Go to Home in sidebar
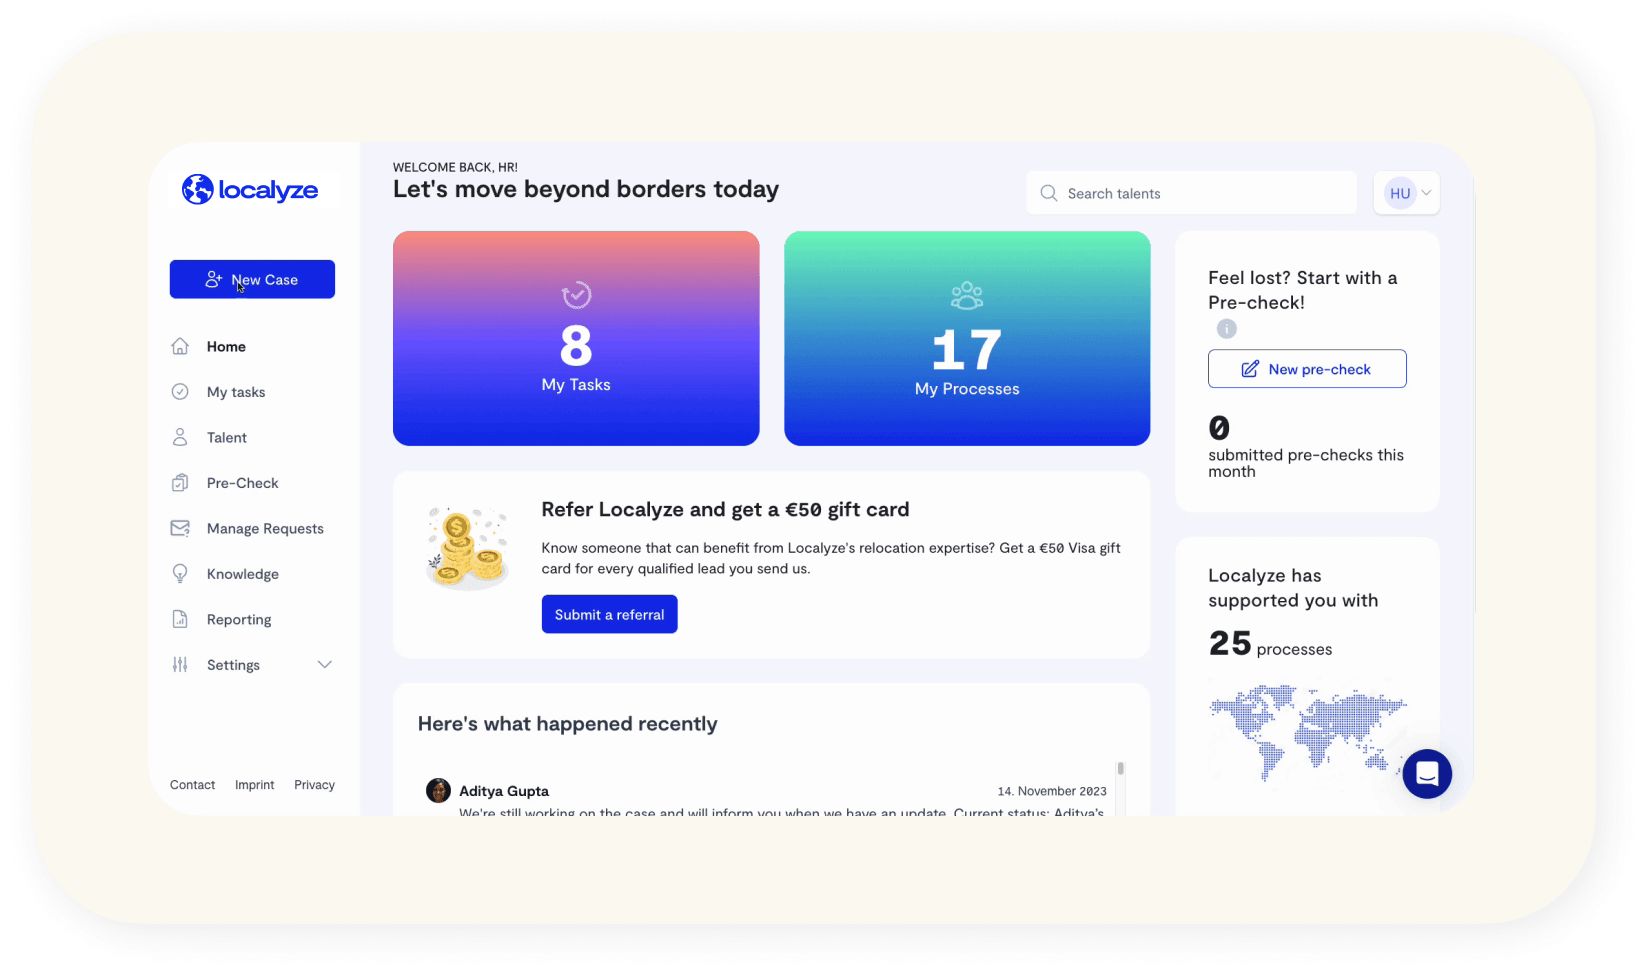Image resolution: width=1644 pixels, height=972 pixels. pyautogui.click(x=226, y=347)
